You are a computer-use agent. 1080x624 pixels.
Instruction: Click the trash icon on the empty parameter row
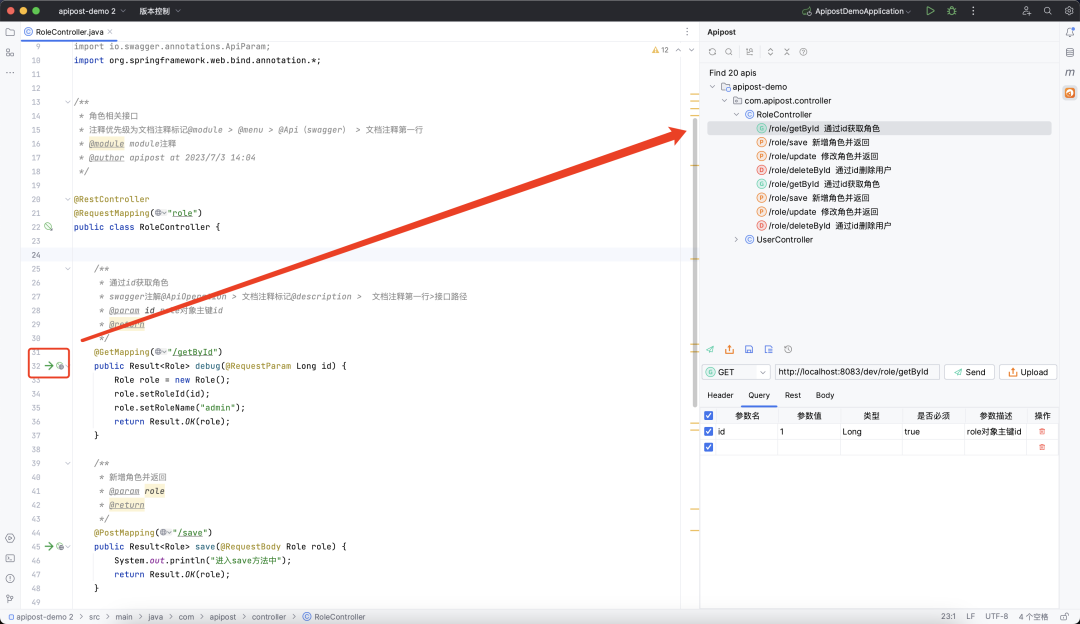click(x=1042, y=447)
